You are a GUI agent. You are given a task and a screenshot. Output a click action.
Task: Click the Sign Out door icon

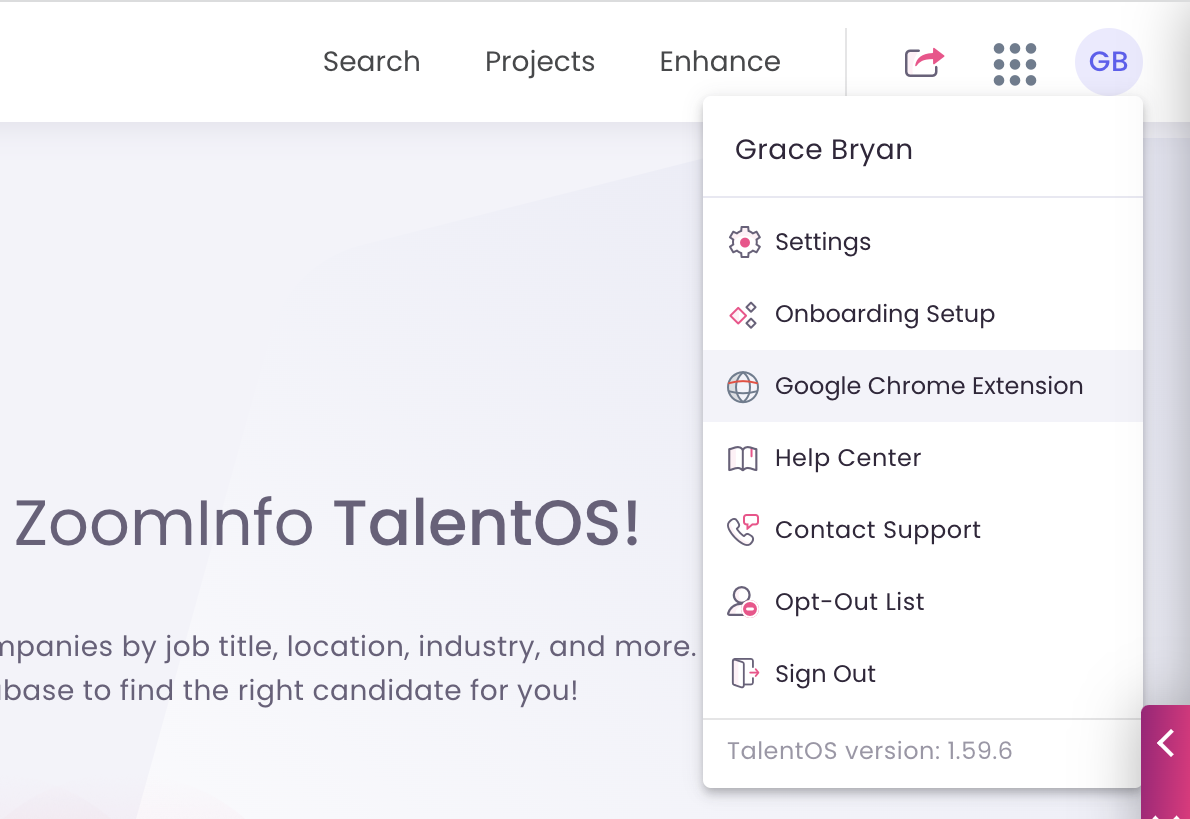click(x=743, y=673)
